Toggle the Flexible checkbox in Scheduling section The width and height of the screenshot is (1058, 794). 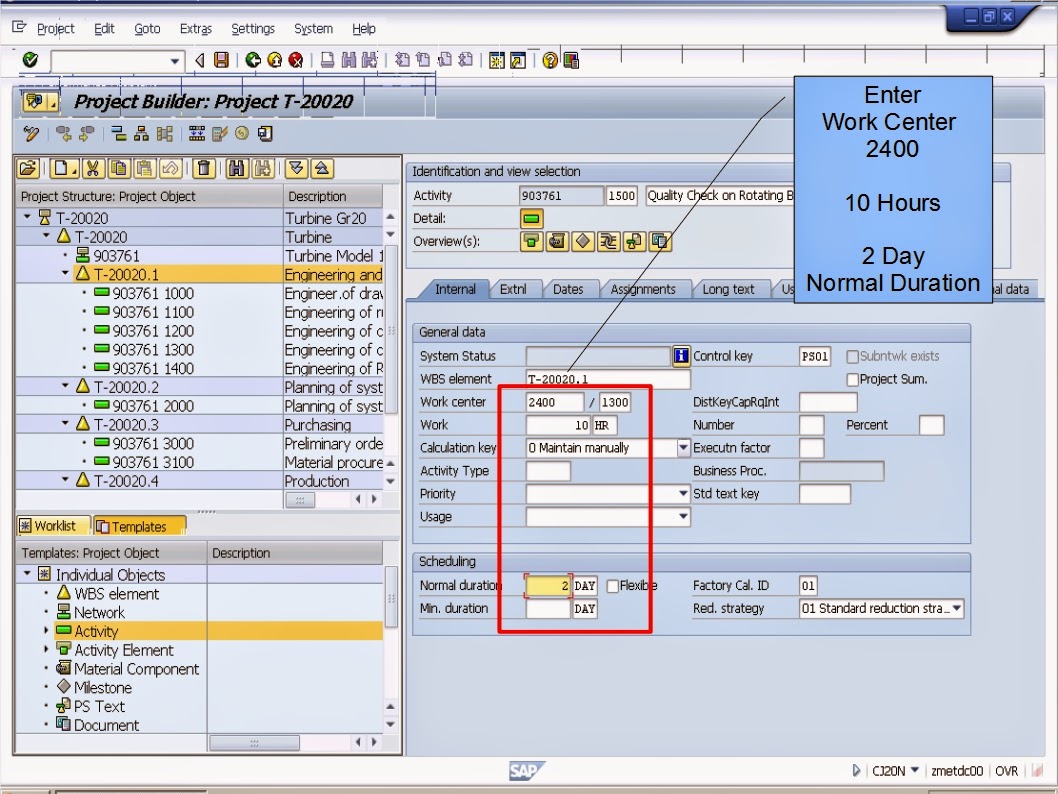(613, 585)
